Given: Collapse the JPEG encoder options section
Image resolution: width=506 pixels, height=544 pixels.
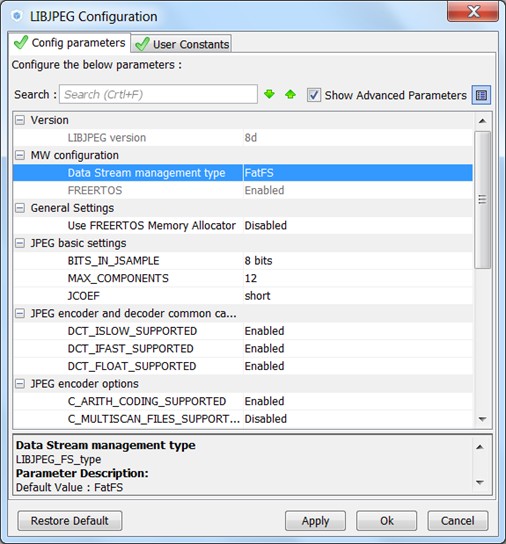Looking at the screenshot, I should [20, 384].
